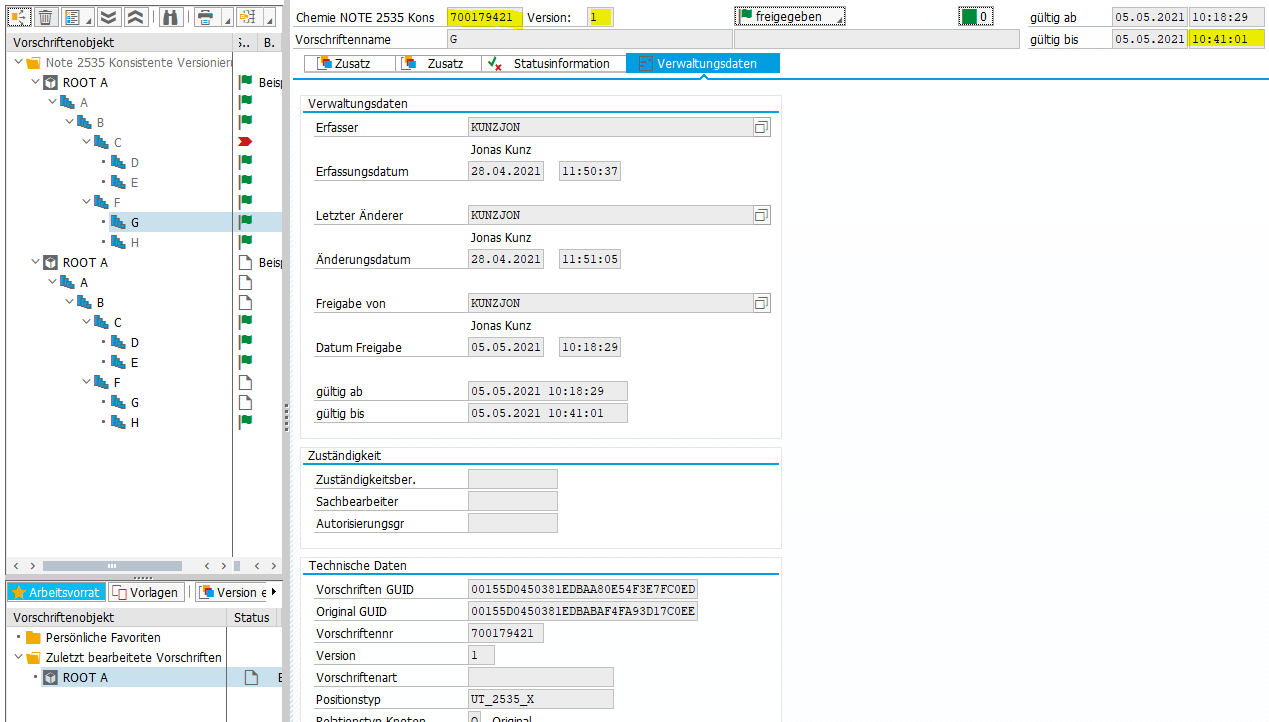
Task: Click value-help icon beside the Erfasser field
Action: click(x=761, y=128)
